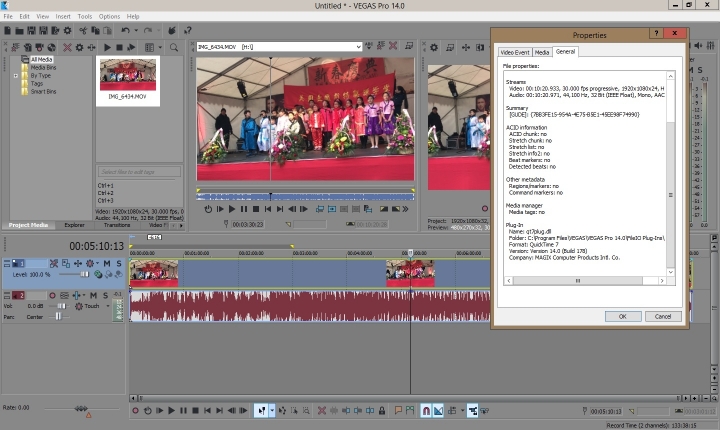Viewport: 720px width, 430px height.
Task: Toggle Automatic Crossfades button
Action: pos(438,411)
